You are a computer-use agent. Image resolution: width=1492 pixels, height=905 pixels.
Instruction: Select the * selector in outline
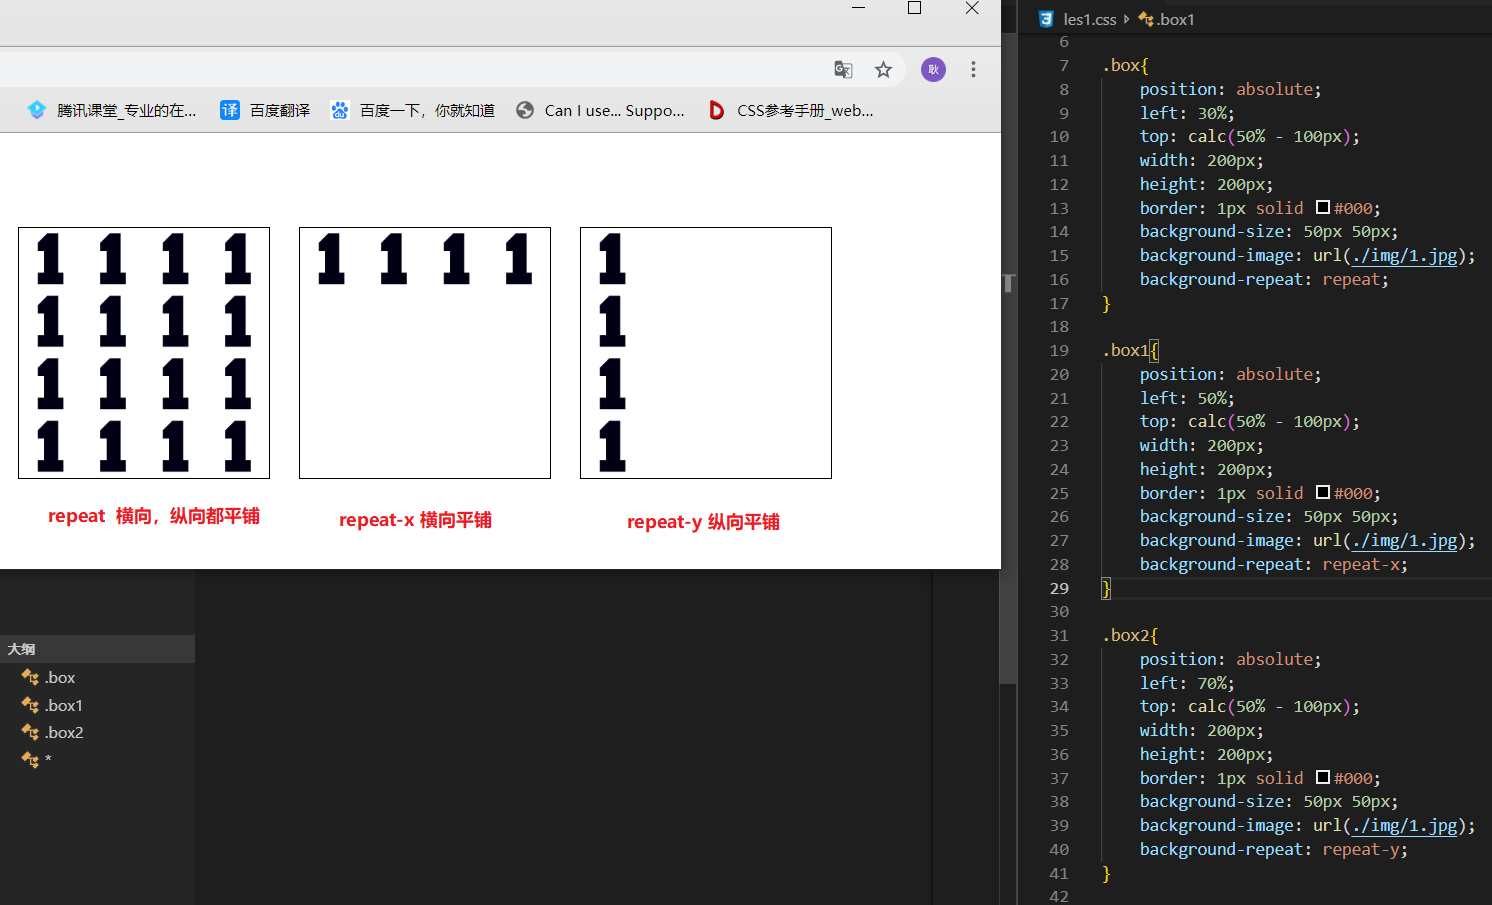(x=47, y=760)
